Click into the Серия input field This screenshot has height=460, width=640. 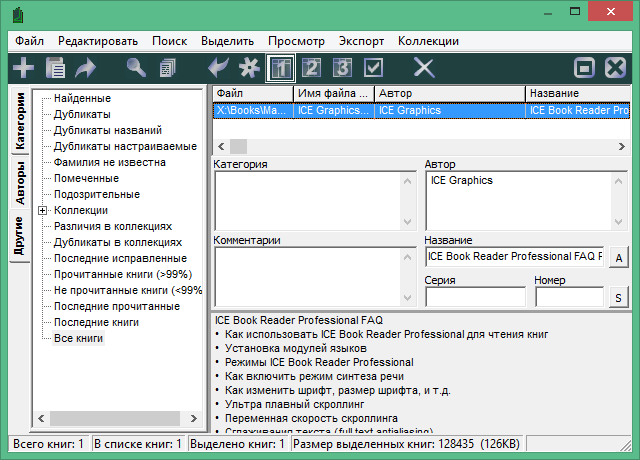474,297
